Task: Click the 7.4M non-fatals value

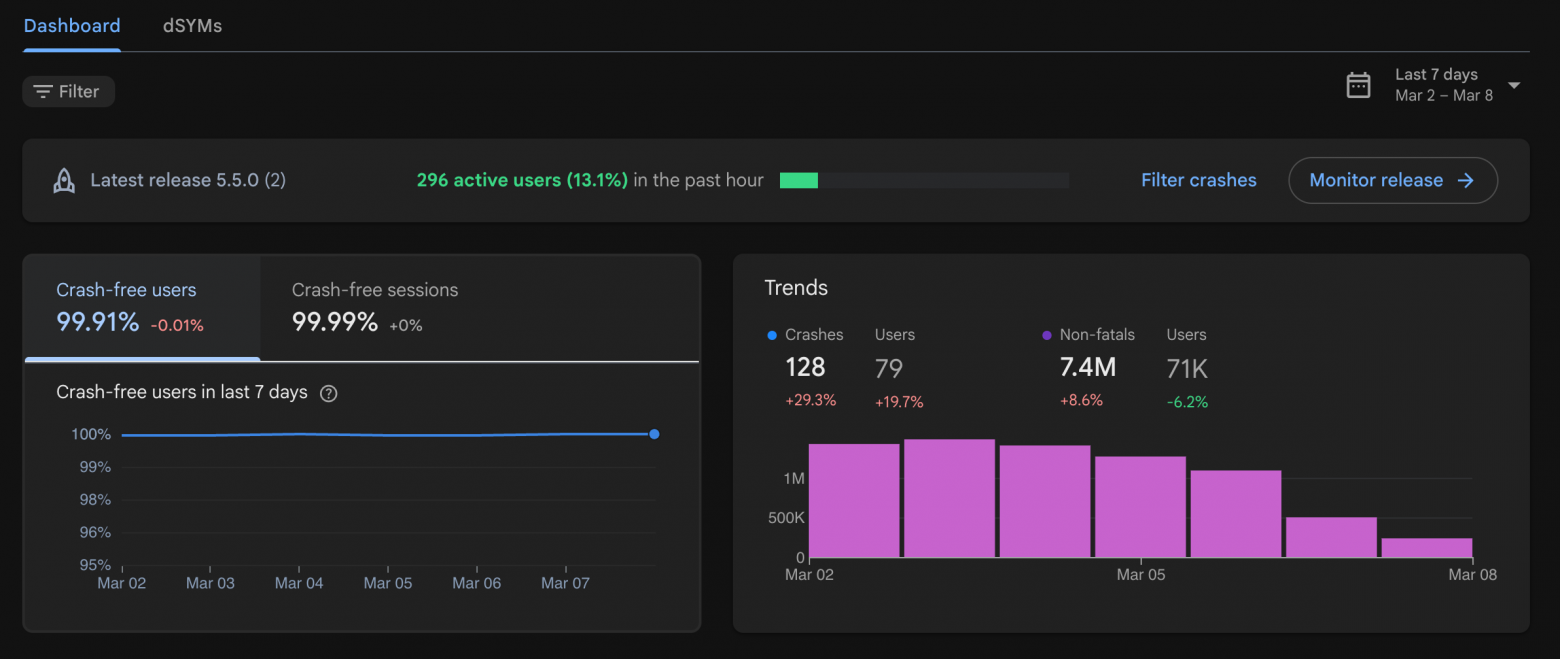Action: click(1088, 368)
